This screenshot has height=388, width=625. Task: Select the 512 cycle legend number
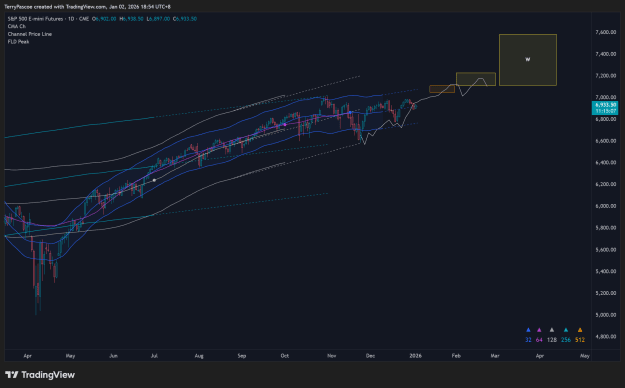[580, 340]
